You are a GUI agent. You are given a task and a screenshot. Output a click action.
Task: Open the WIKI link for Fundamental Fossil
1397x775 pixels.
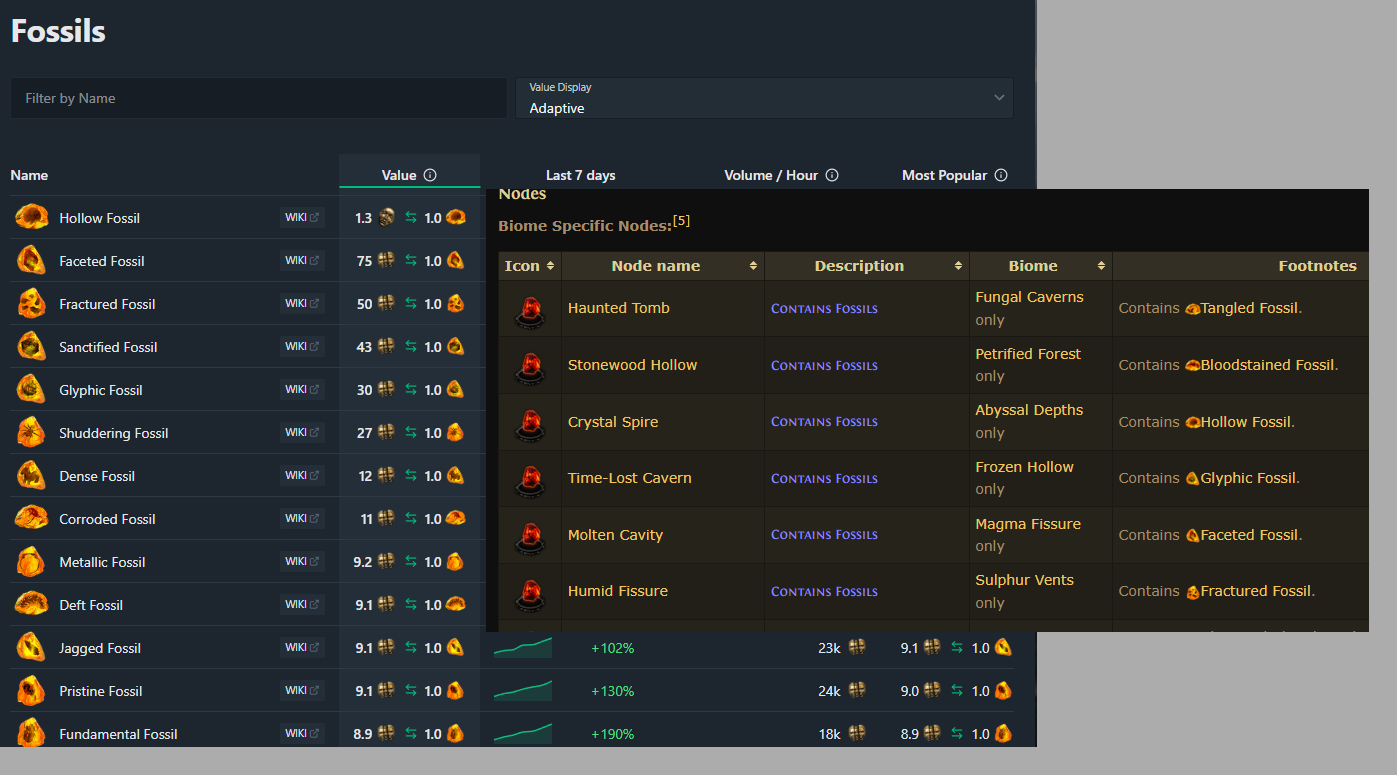coord(302,733)
